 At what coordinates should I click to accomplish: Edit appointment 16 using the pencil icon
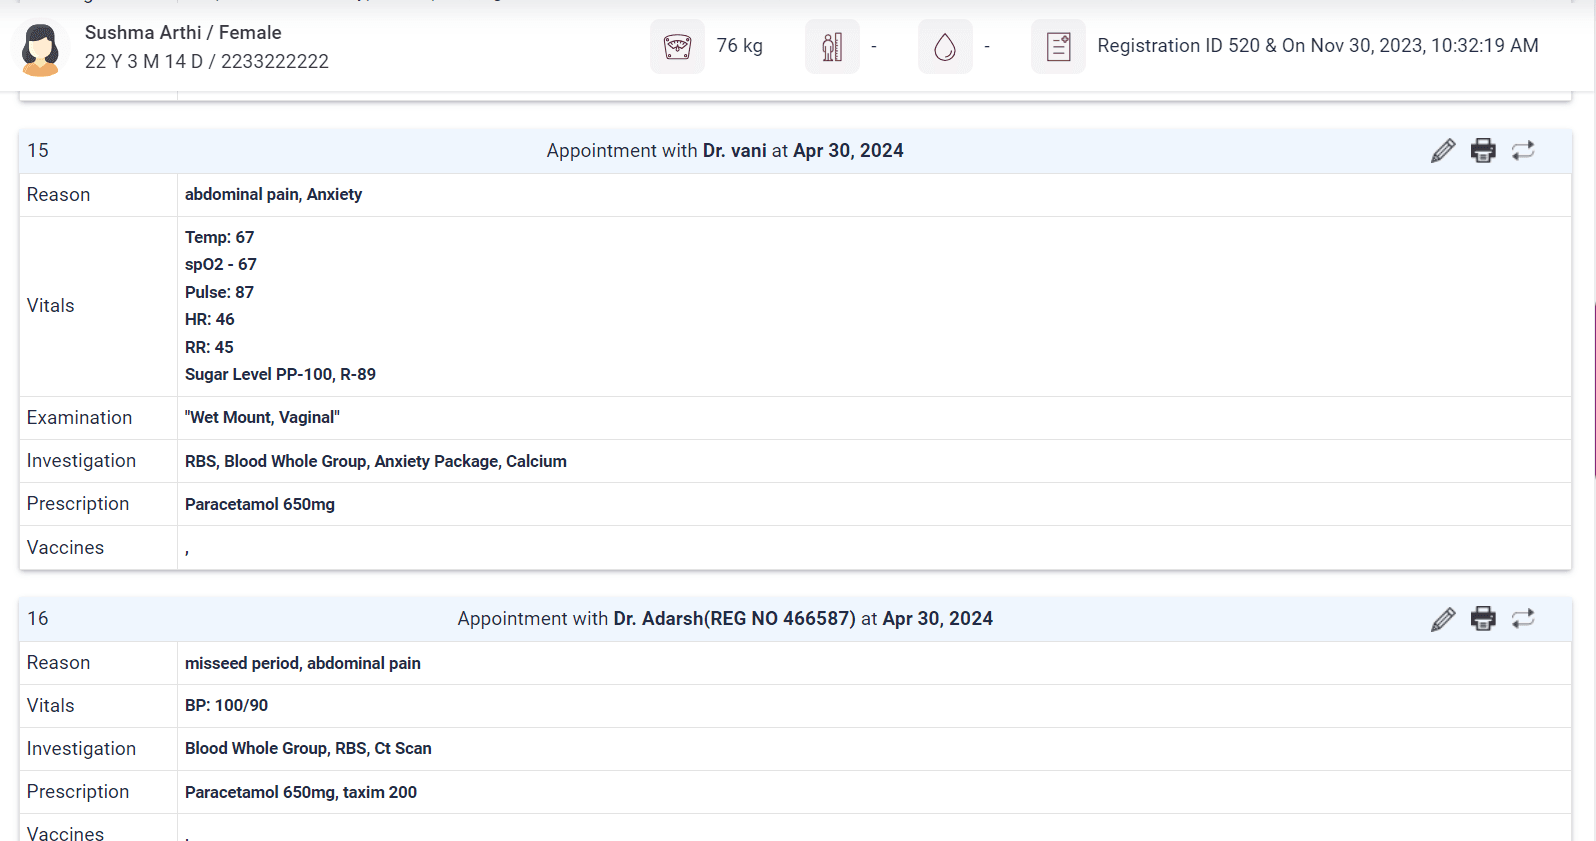(1442, 619)
